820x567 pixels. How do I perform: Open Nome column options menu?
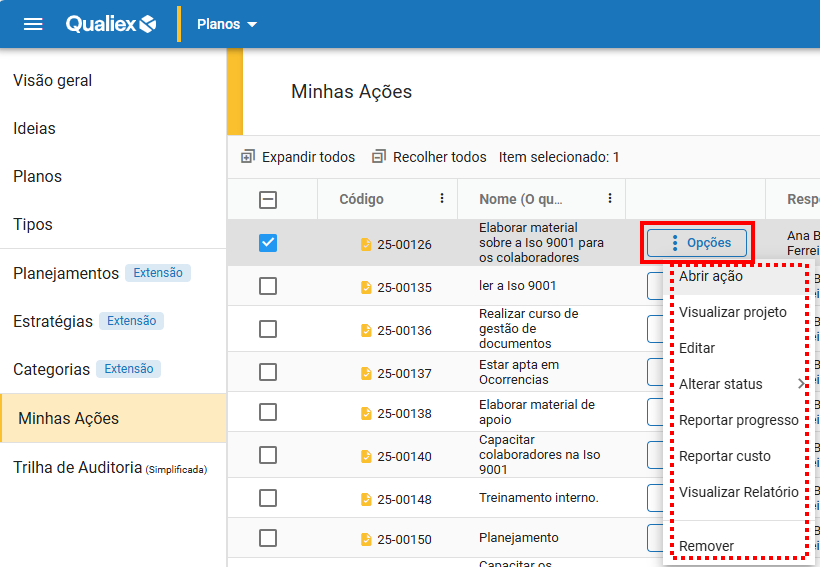610,199
